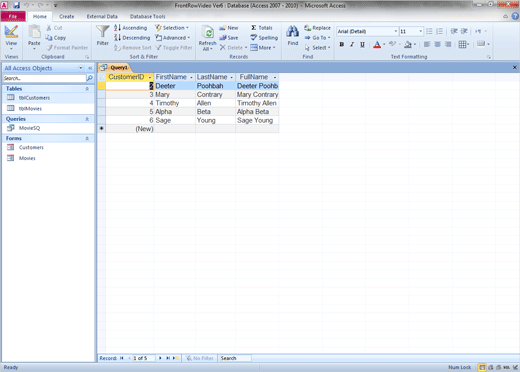This screenshot has height=372, width=520.
Task: Go to first record button
Action: click(x=122, y=358)
